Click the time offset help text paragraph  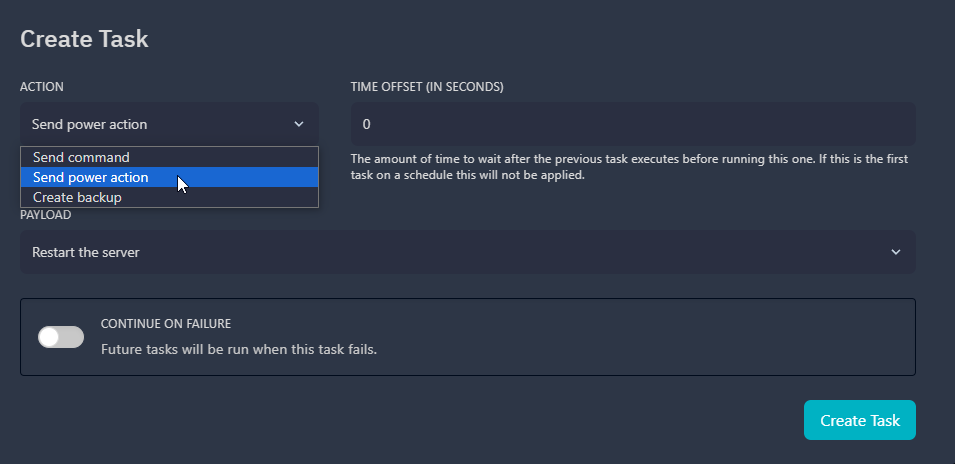pyautogui.click(x=628, y=167)
